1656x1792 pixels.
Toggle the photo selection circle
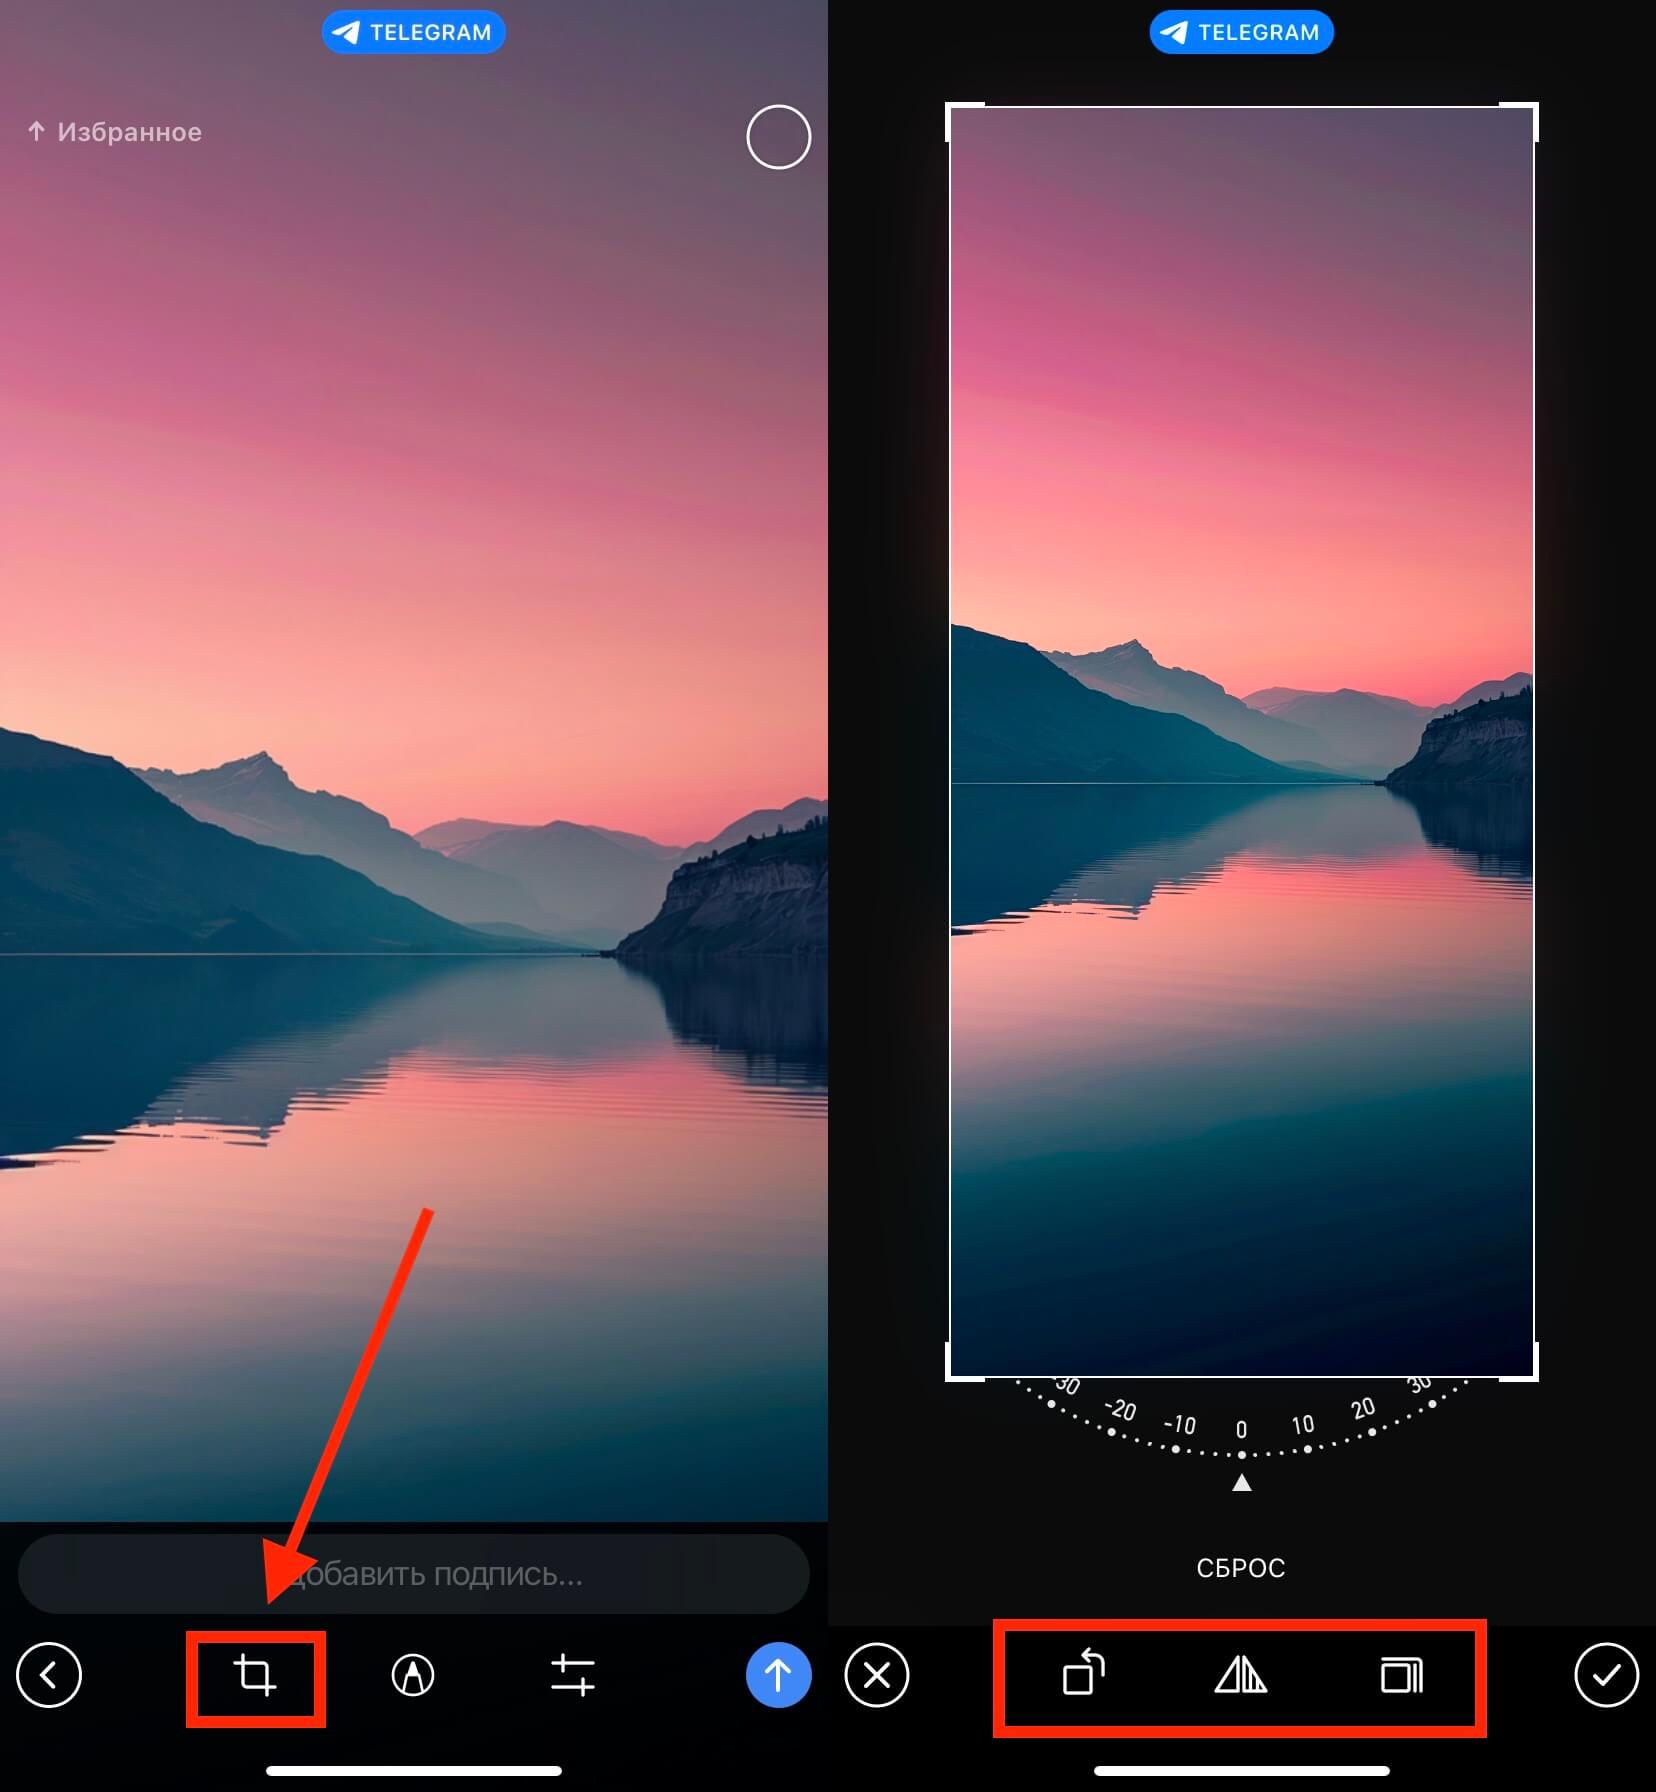pos(778,137)
